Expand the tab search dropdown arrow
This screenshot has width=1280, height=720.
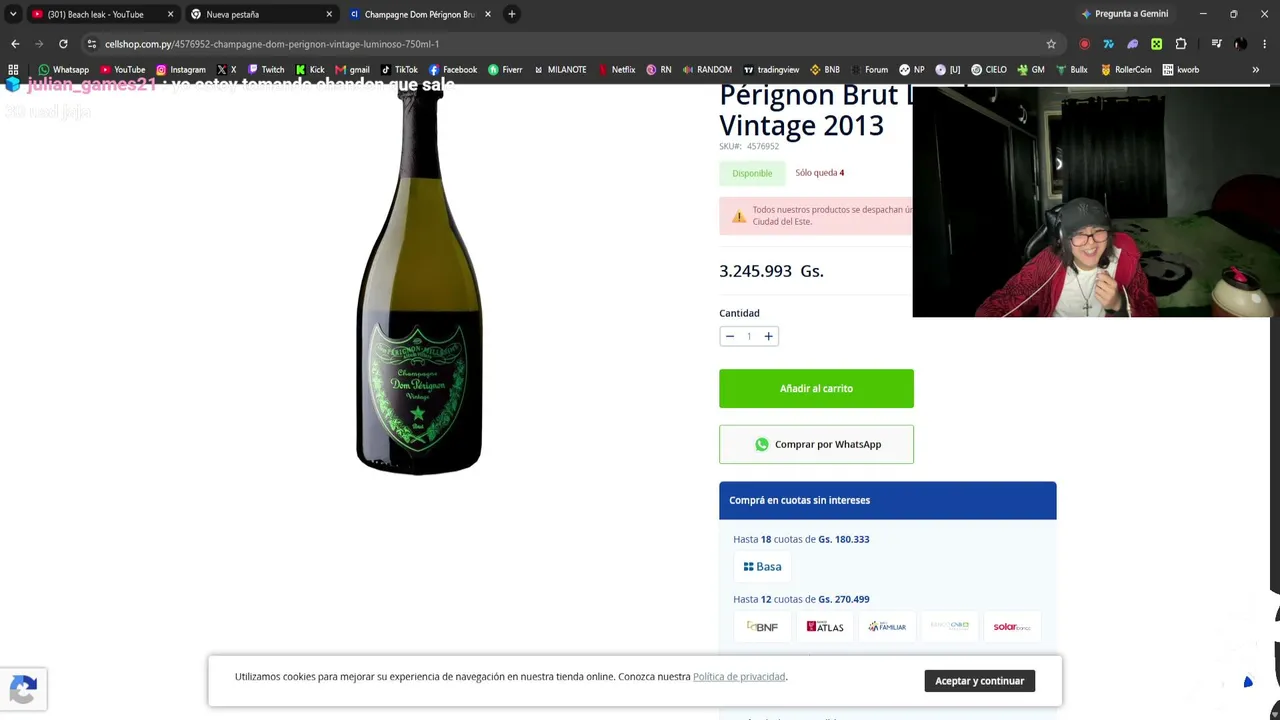click(x=13, y=14)
